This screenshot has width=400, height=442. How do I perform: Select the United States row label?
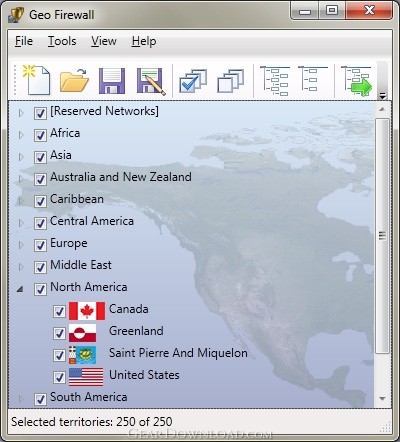(x=144, y=375)
